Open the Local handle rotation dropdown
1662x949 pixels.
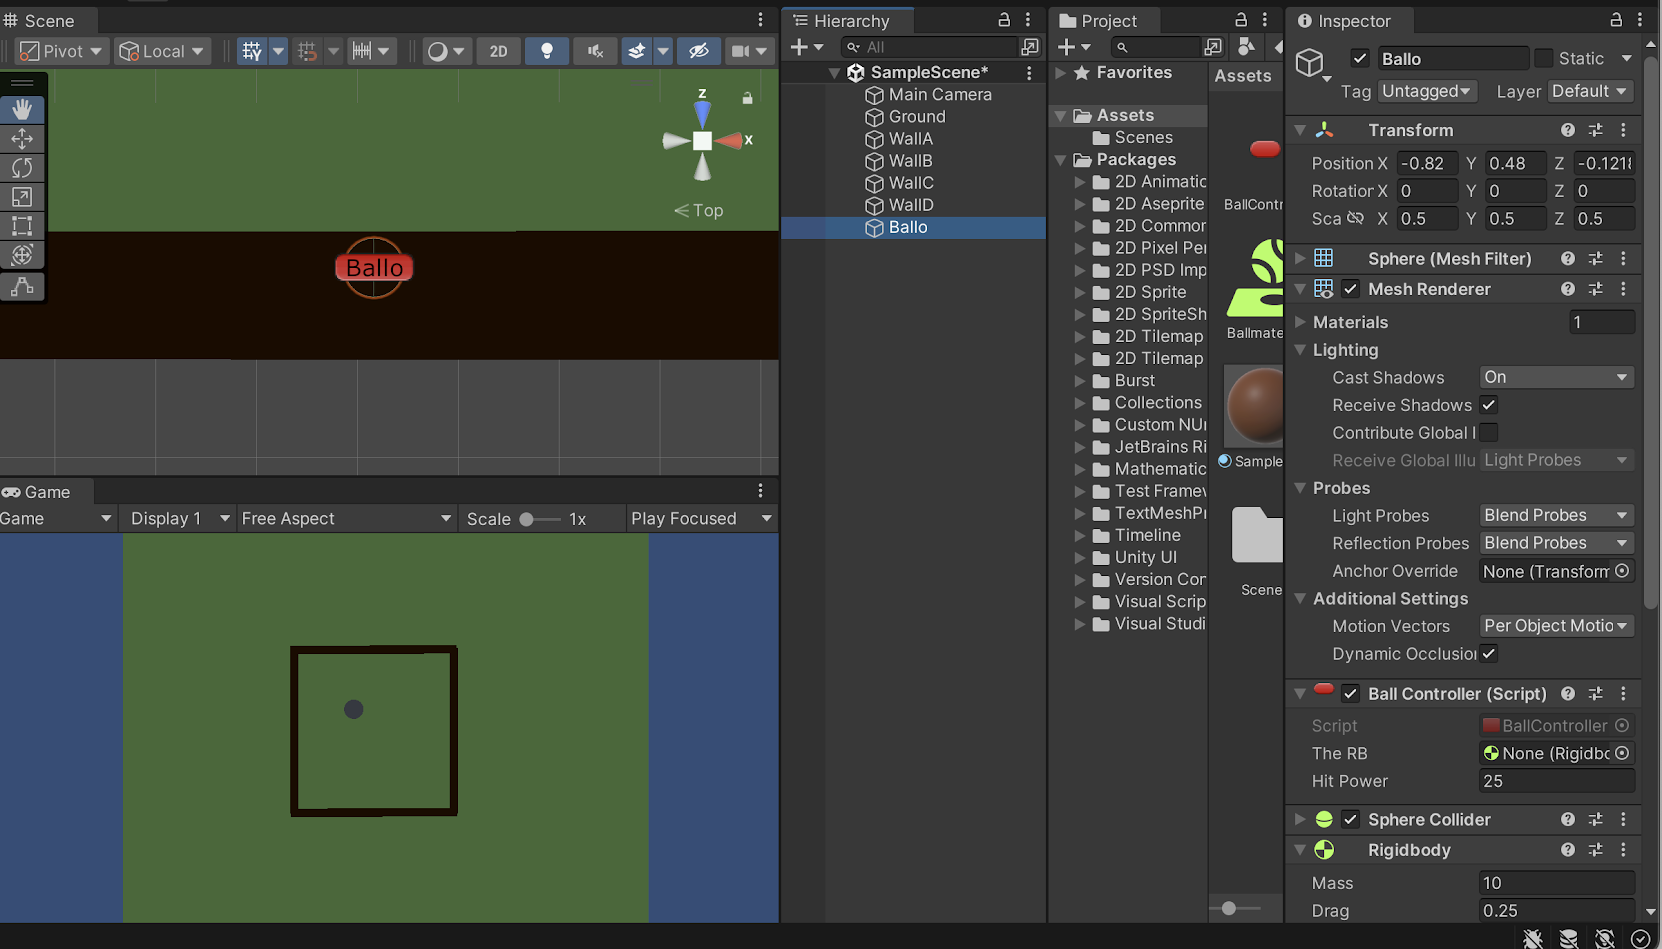point(162,51)
